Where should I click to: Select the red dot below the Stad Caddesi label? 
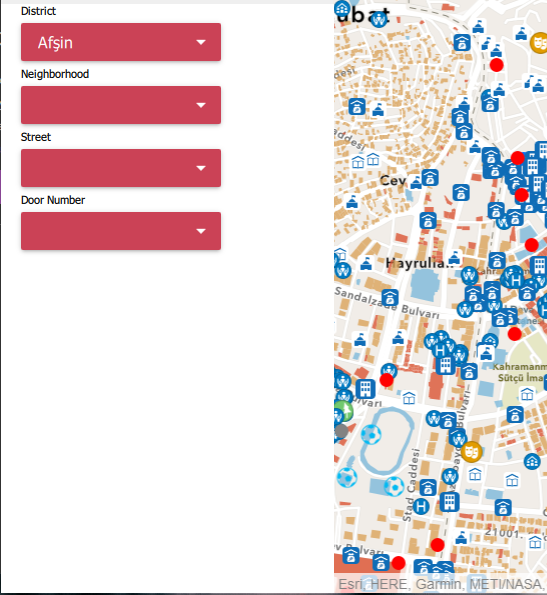click(x=437, y=545)
